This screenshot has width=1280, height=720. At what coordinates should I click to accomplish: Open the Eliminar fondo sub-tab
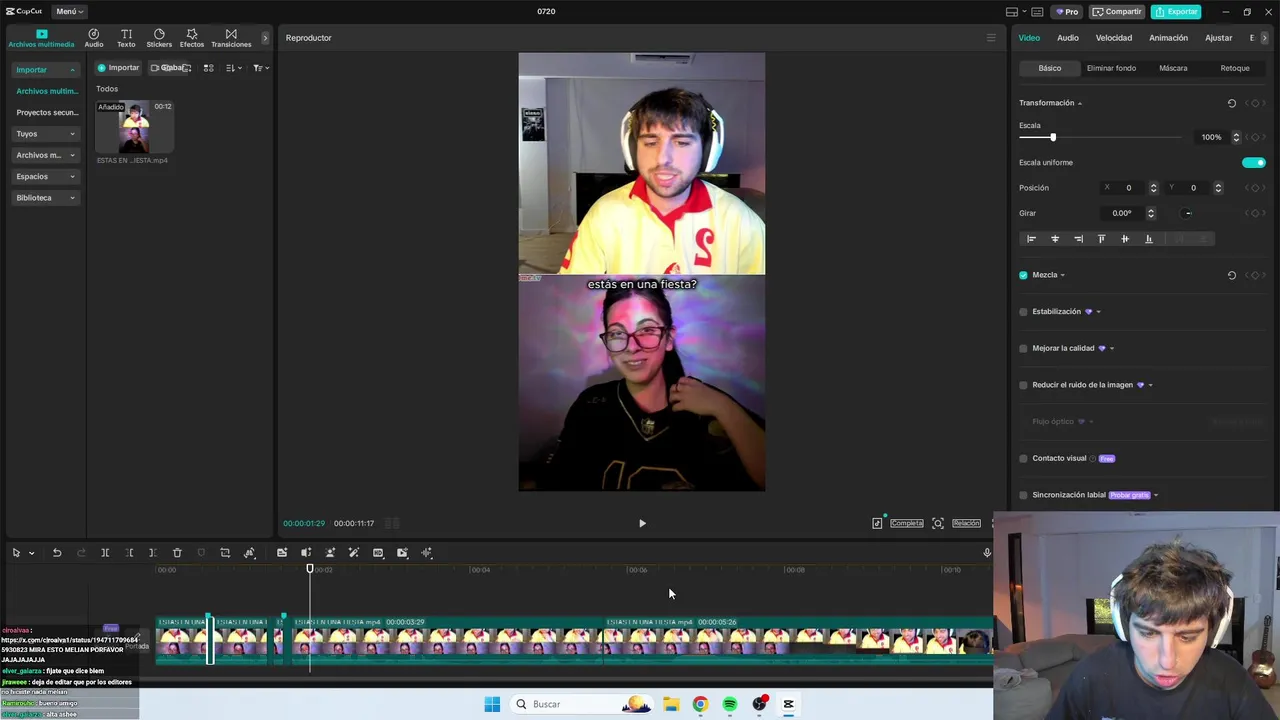[x=1111, y=68]
